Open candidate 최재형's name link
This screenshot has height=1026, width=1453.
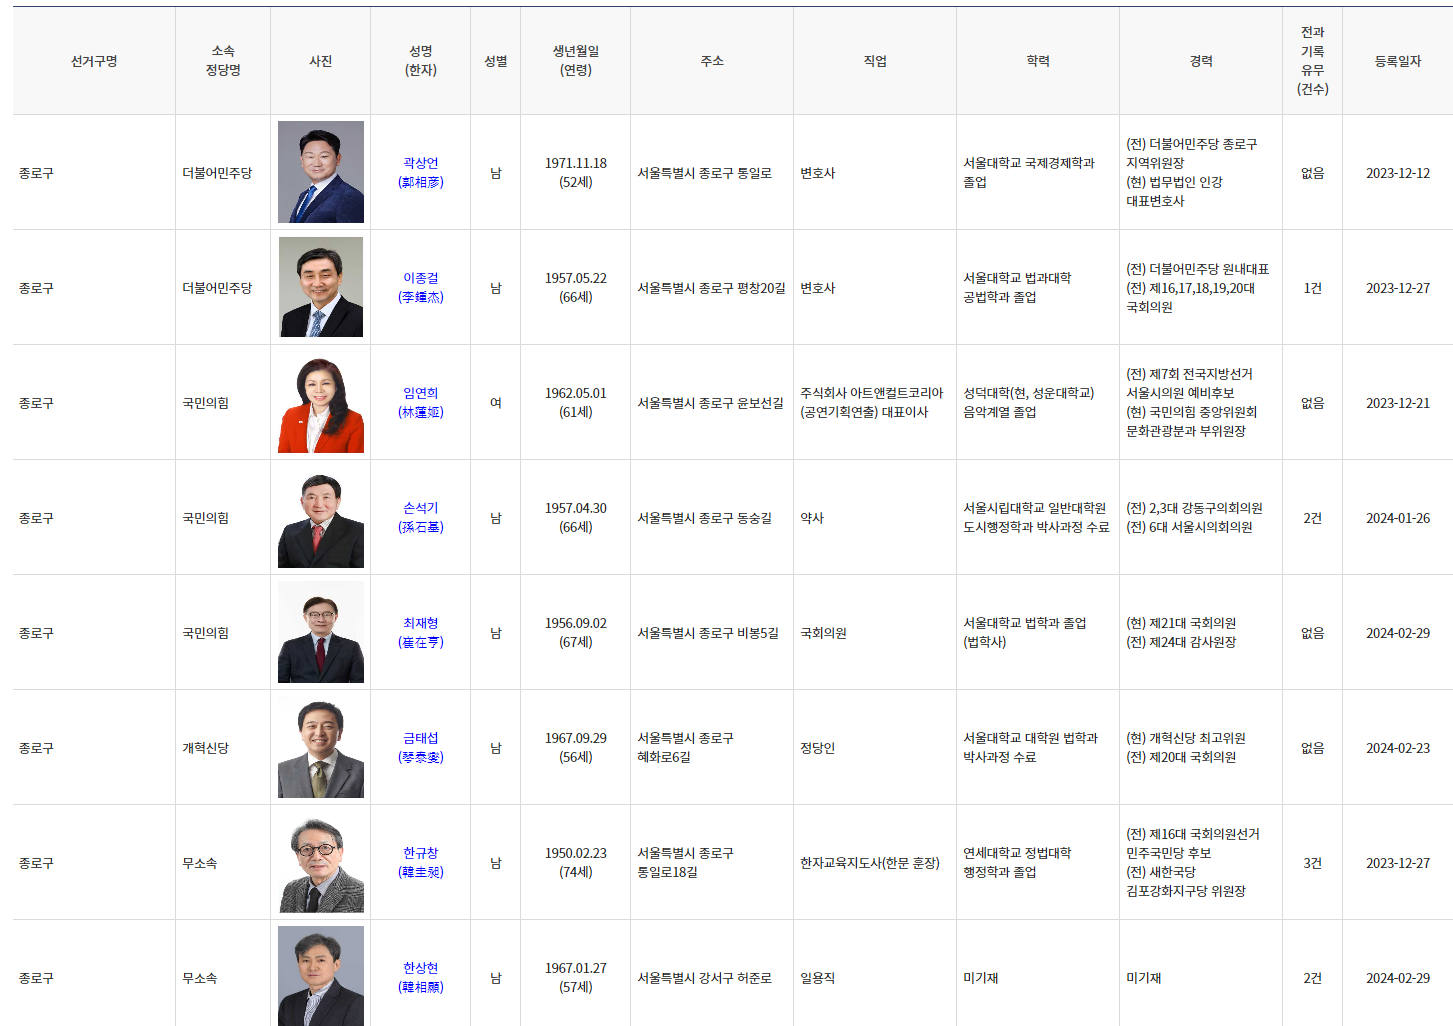tap(420, 632)
